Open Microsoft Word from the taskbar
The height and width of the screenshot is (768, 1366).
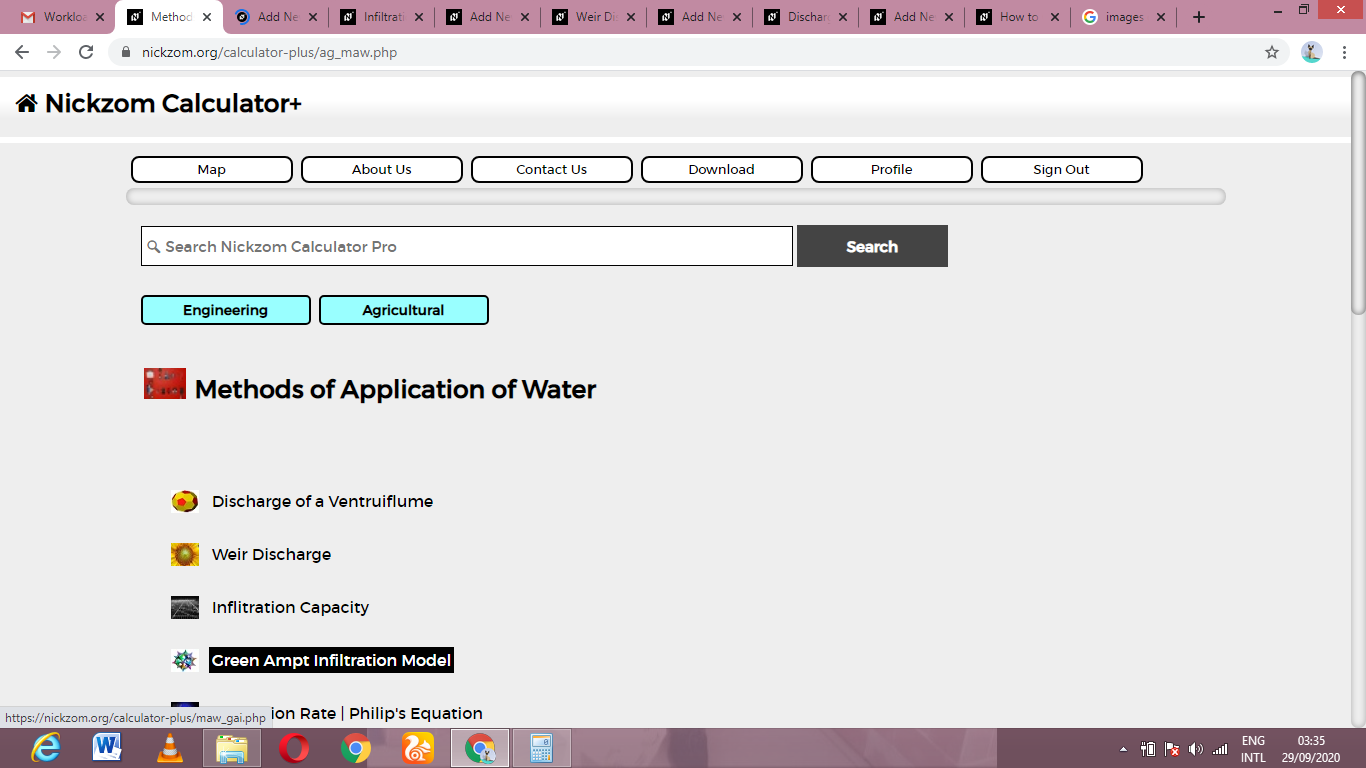[107, 748]
